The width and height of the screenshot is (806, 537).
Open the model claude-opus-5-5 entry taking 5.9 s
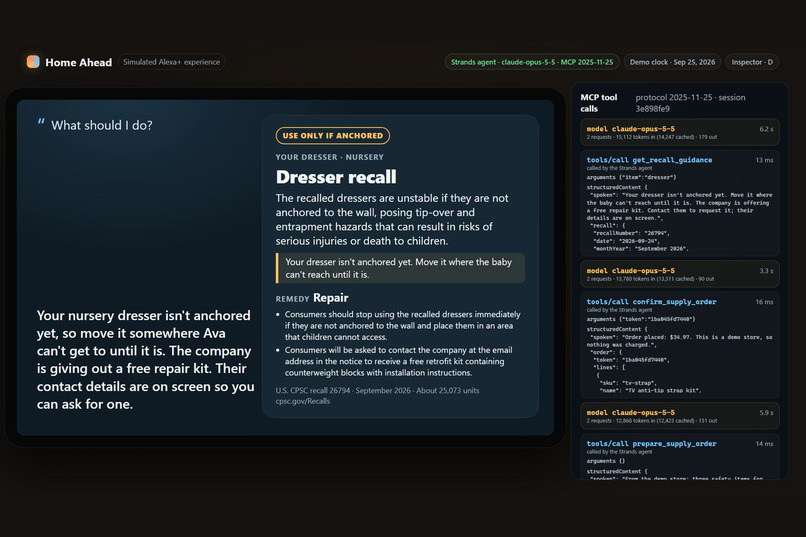point(680,416)
